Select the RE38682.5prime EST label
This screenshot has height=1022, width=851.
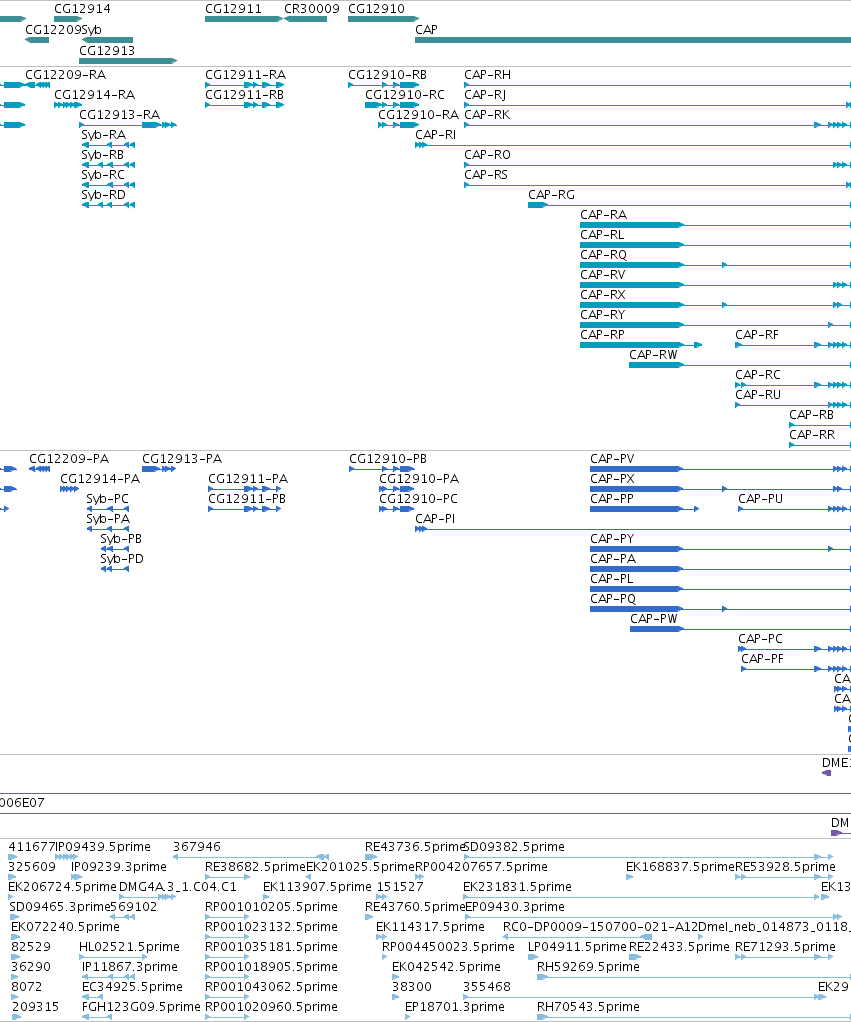click(255, 866)
